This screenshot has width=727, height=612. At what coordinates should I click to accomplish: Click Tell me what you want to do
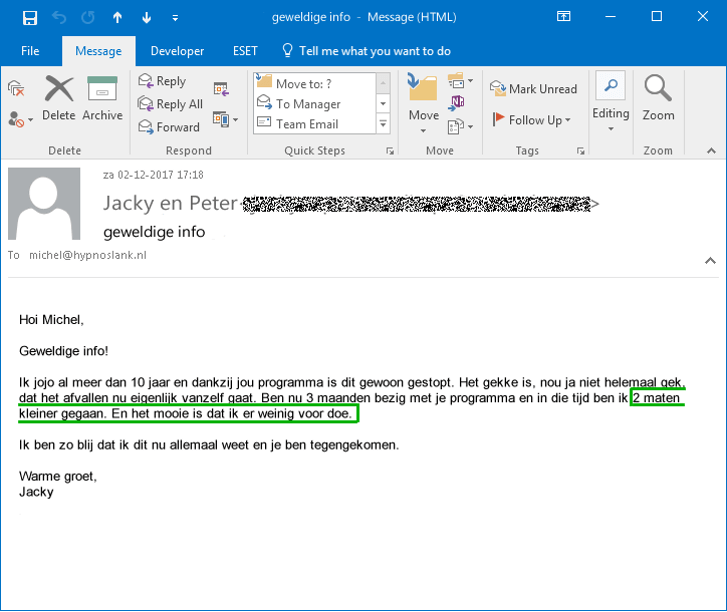tap(366, 51)
